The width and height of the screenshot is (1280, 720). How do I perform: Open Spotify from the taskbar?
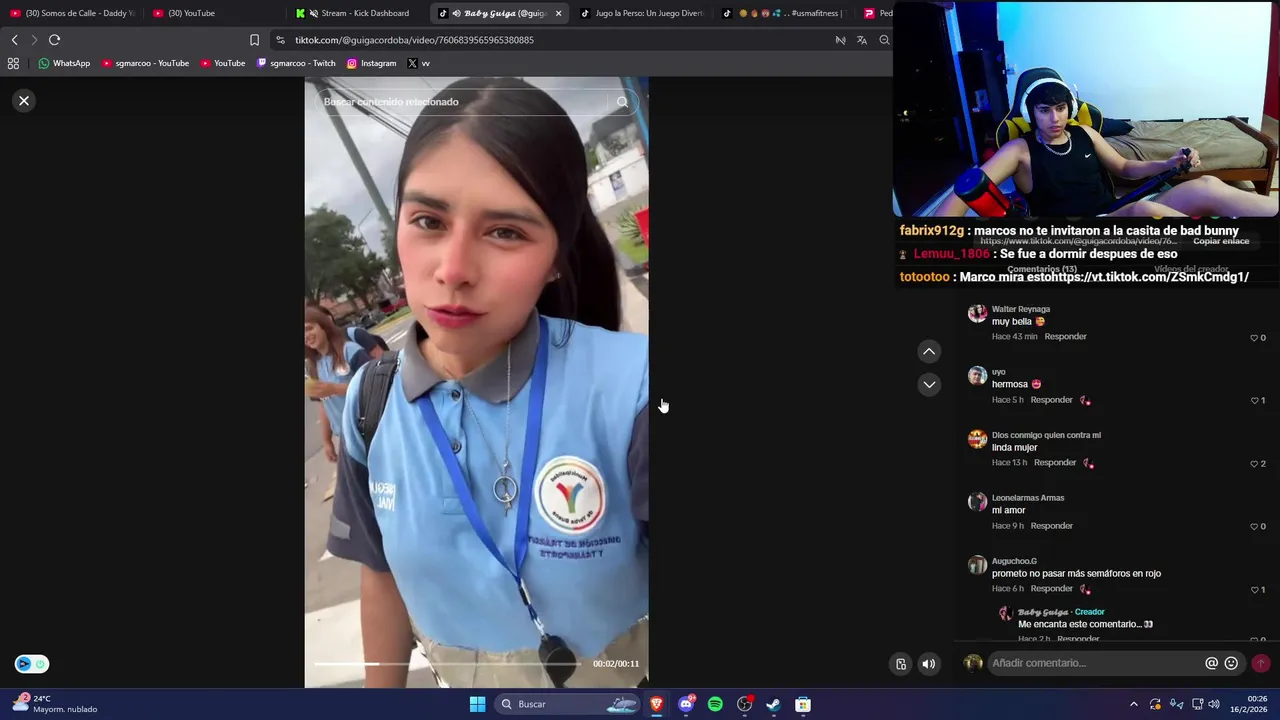pos(715,704)
